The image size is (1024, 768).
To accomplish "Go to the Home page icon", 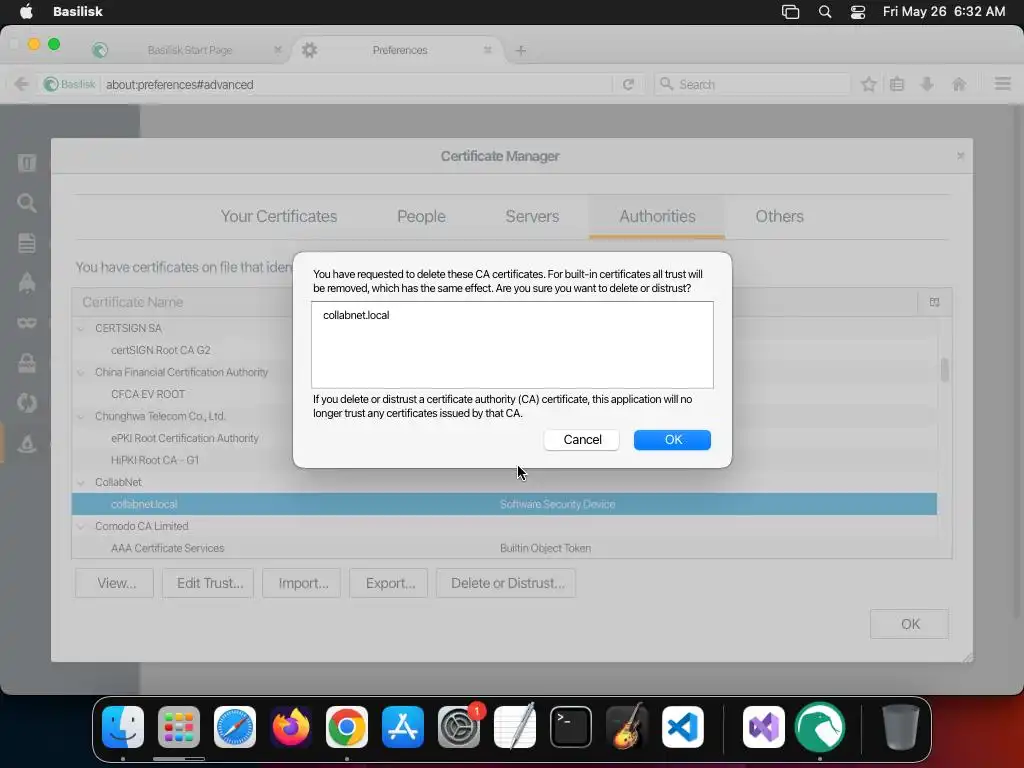I will 959,84.
